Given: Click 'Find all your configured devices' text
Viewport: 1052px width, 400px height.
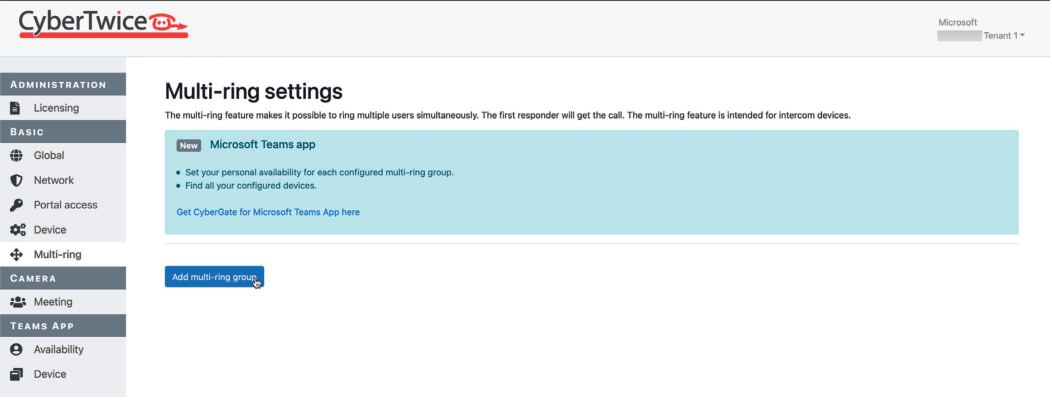Looking at the screenshot, I should coord(251,186).
